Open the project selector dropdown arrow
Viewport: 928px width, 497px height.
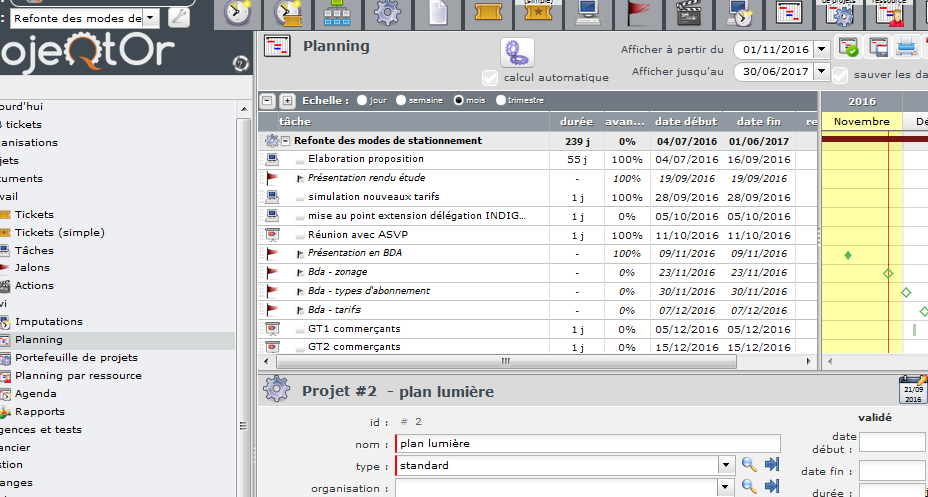click(150, 17)
